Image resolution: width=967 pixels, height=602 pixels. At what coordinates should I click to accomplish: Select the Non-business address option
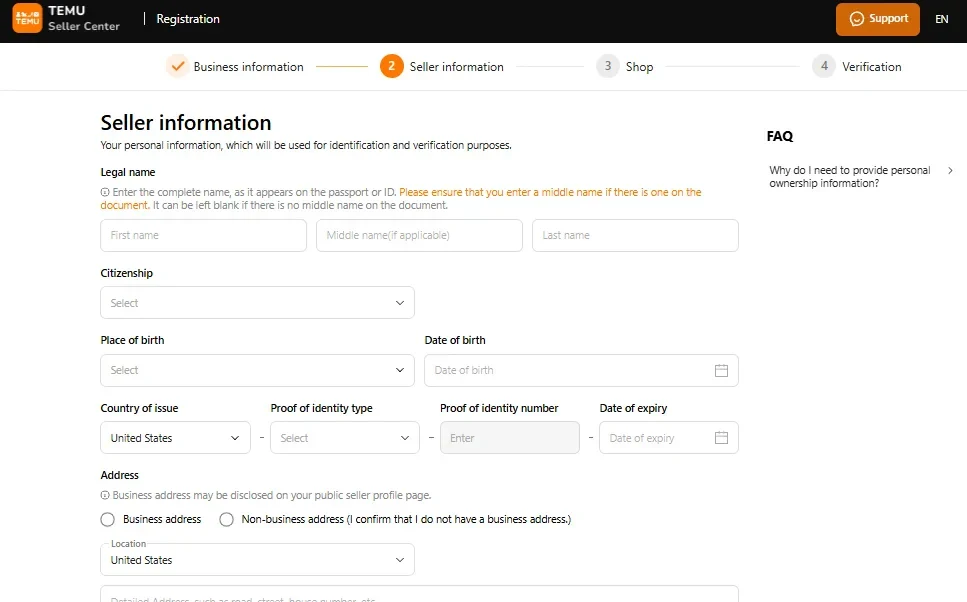click(226, 519)
